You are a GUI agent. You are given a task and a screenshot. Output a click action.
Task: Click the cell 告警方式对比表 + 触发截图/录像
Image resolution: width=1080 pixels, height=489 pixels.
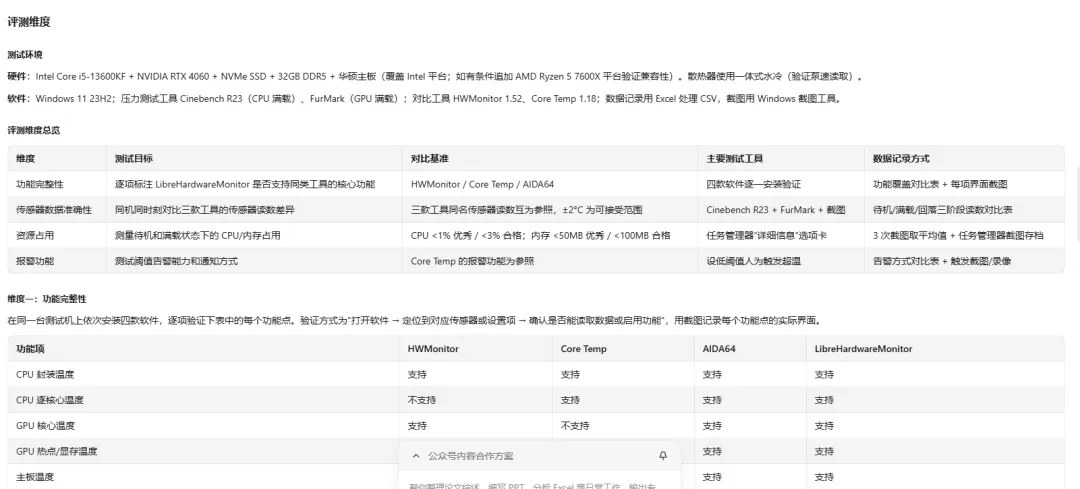coord(942,261)
